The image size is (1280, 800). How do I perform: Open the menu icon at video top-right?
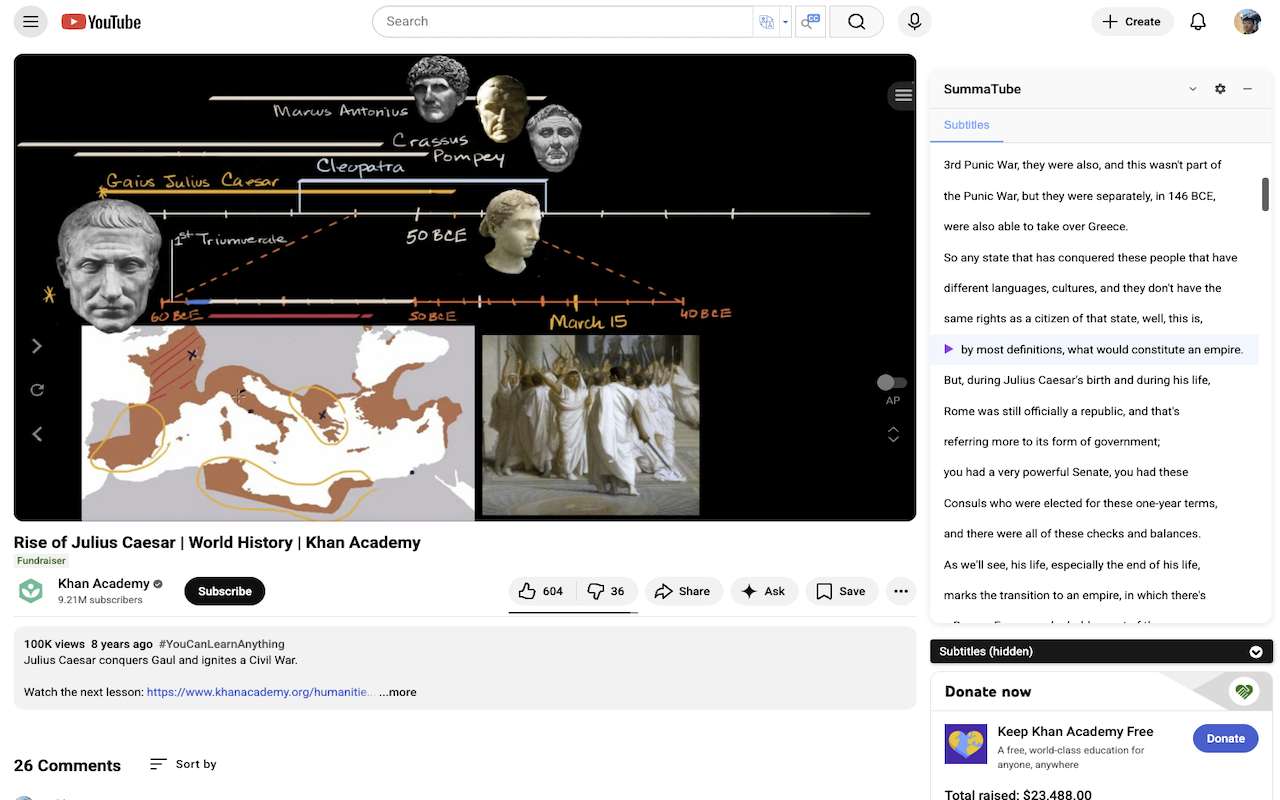(x=903, y=95)
